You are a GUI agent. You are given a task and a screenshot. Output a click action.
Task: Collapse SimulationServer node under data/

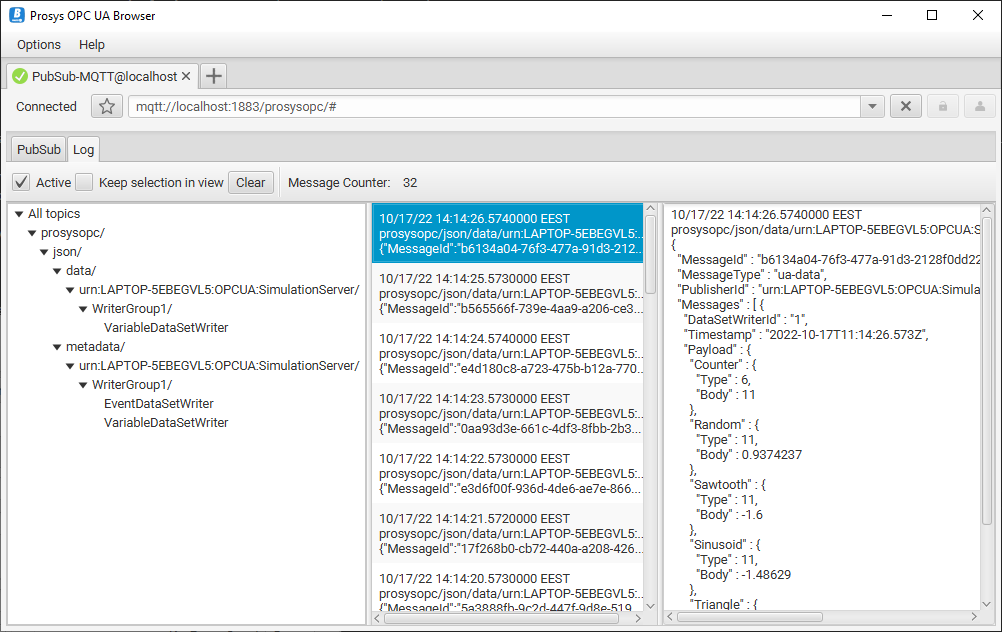coord(70,290)
